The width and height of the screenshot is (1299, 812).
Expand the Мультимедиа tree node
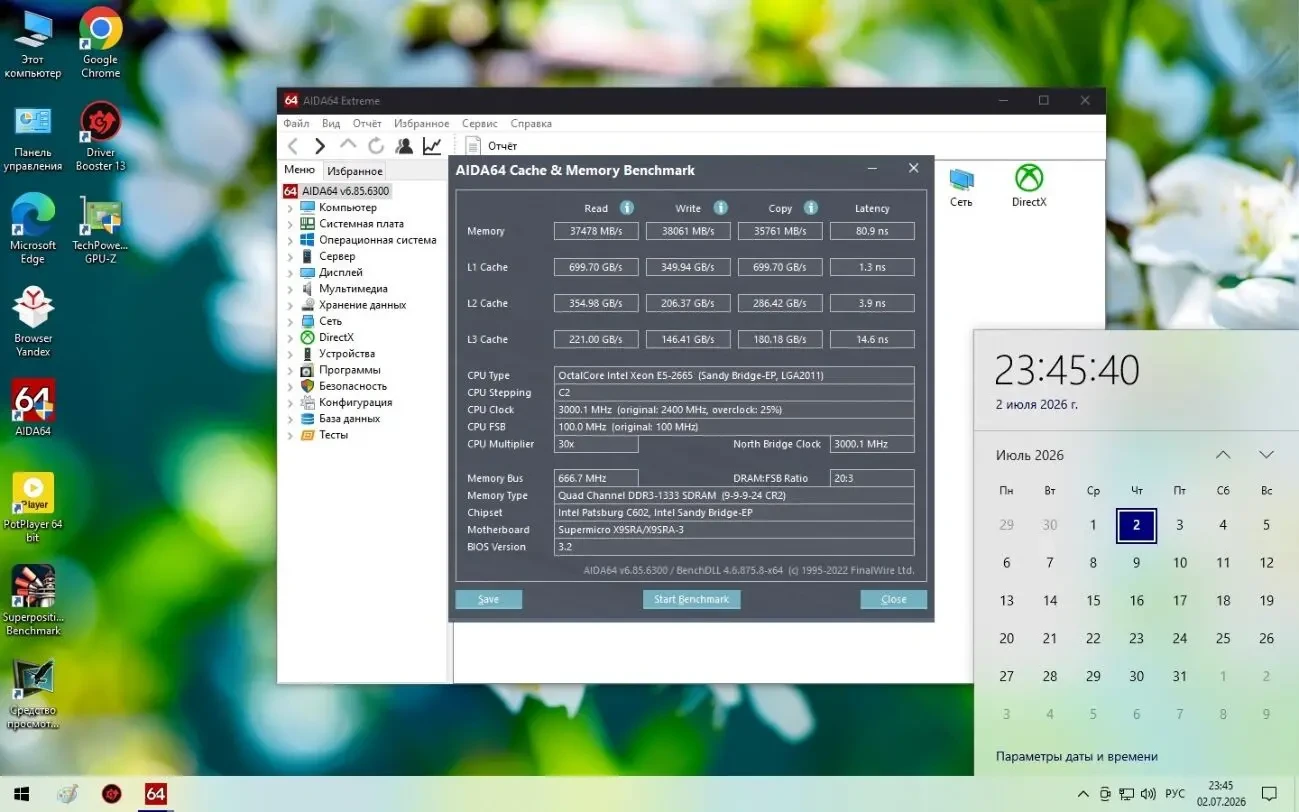[x=290, y=289]
